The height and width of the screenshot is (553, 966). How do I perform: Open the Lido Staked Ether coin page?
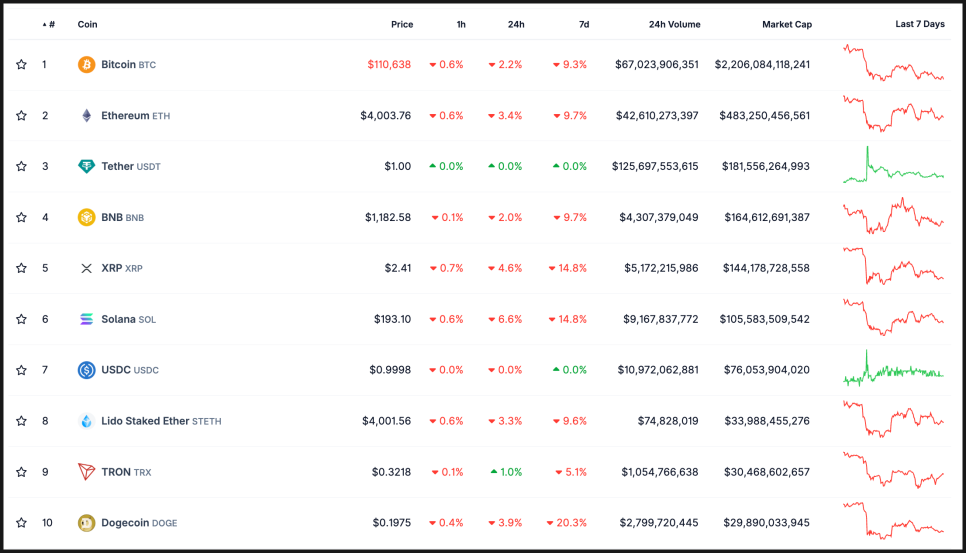(145, 421)
